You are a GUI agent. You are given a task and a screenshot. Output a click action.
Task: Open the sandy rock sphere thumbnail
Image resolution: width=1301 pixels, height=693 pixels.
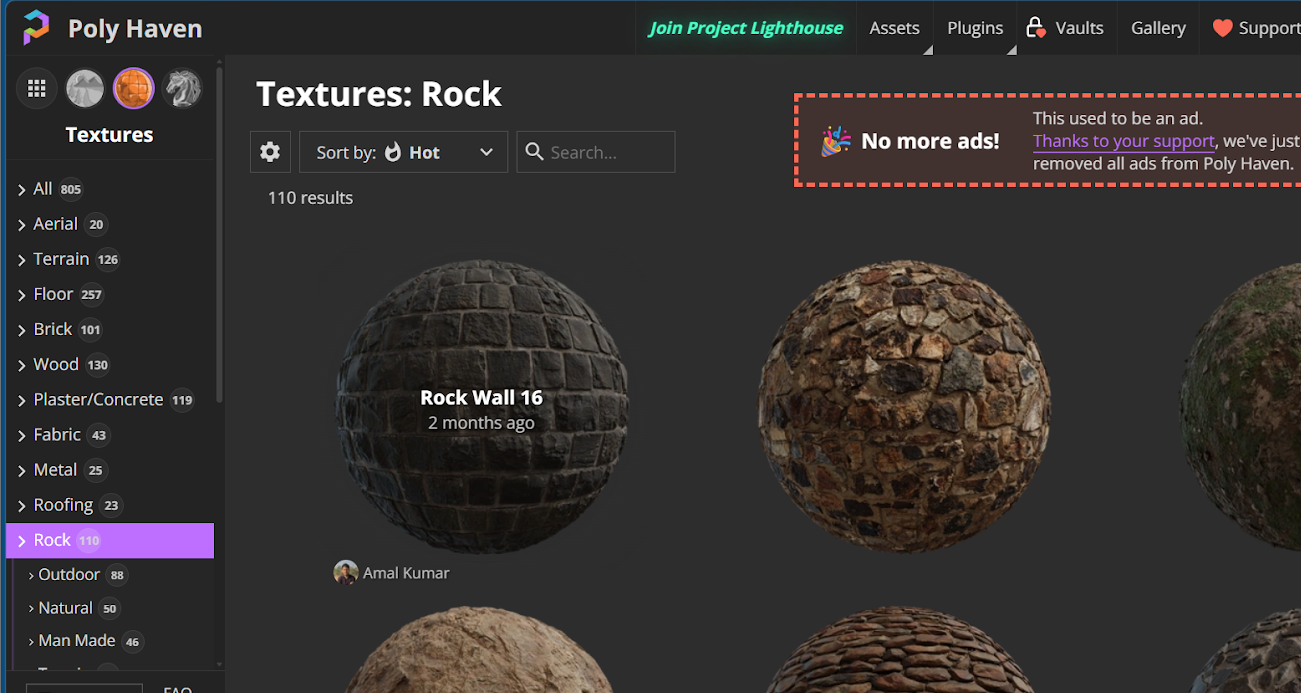click(481, 650)
